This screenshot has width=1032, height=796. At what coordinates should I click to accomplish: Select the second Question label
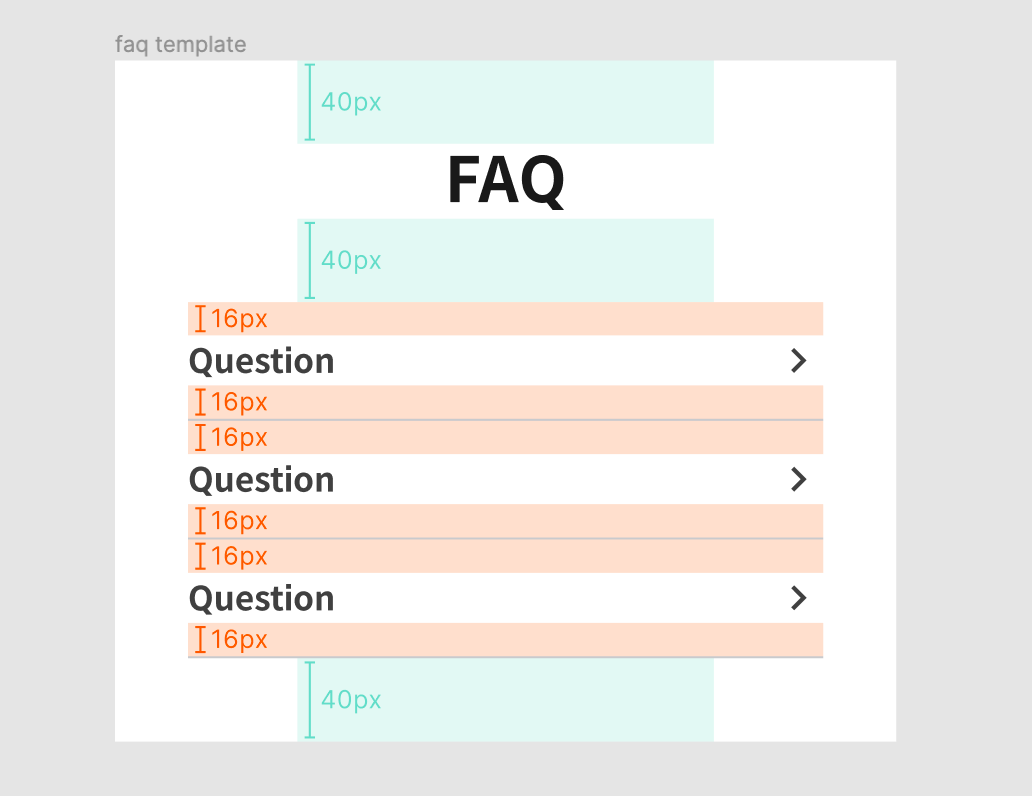coord(262,480)
